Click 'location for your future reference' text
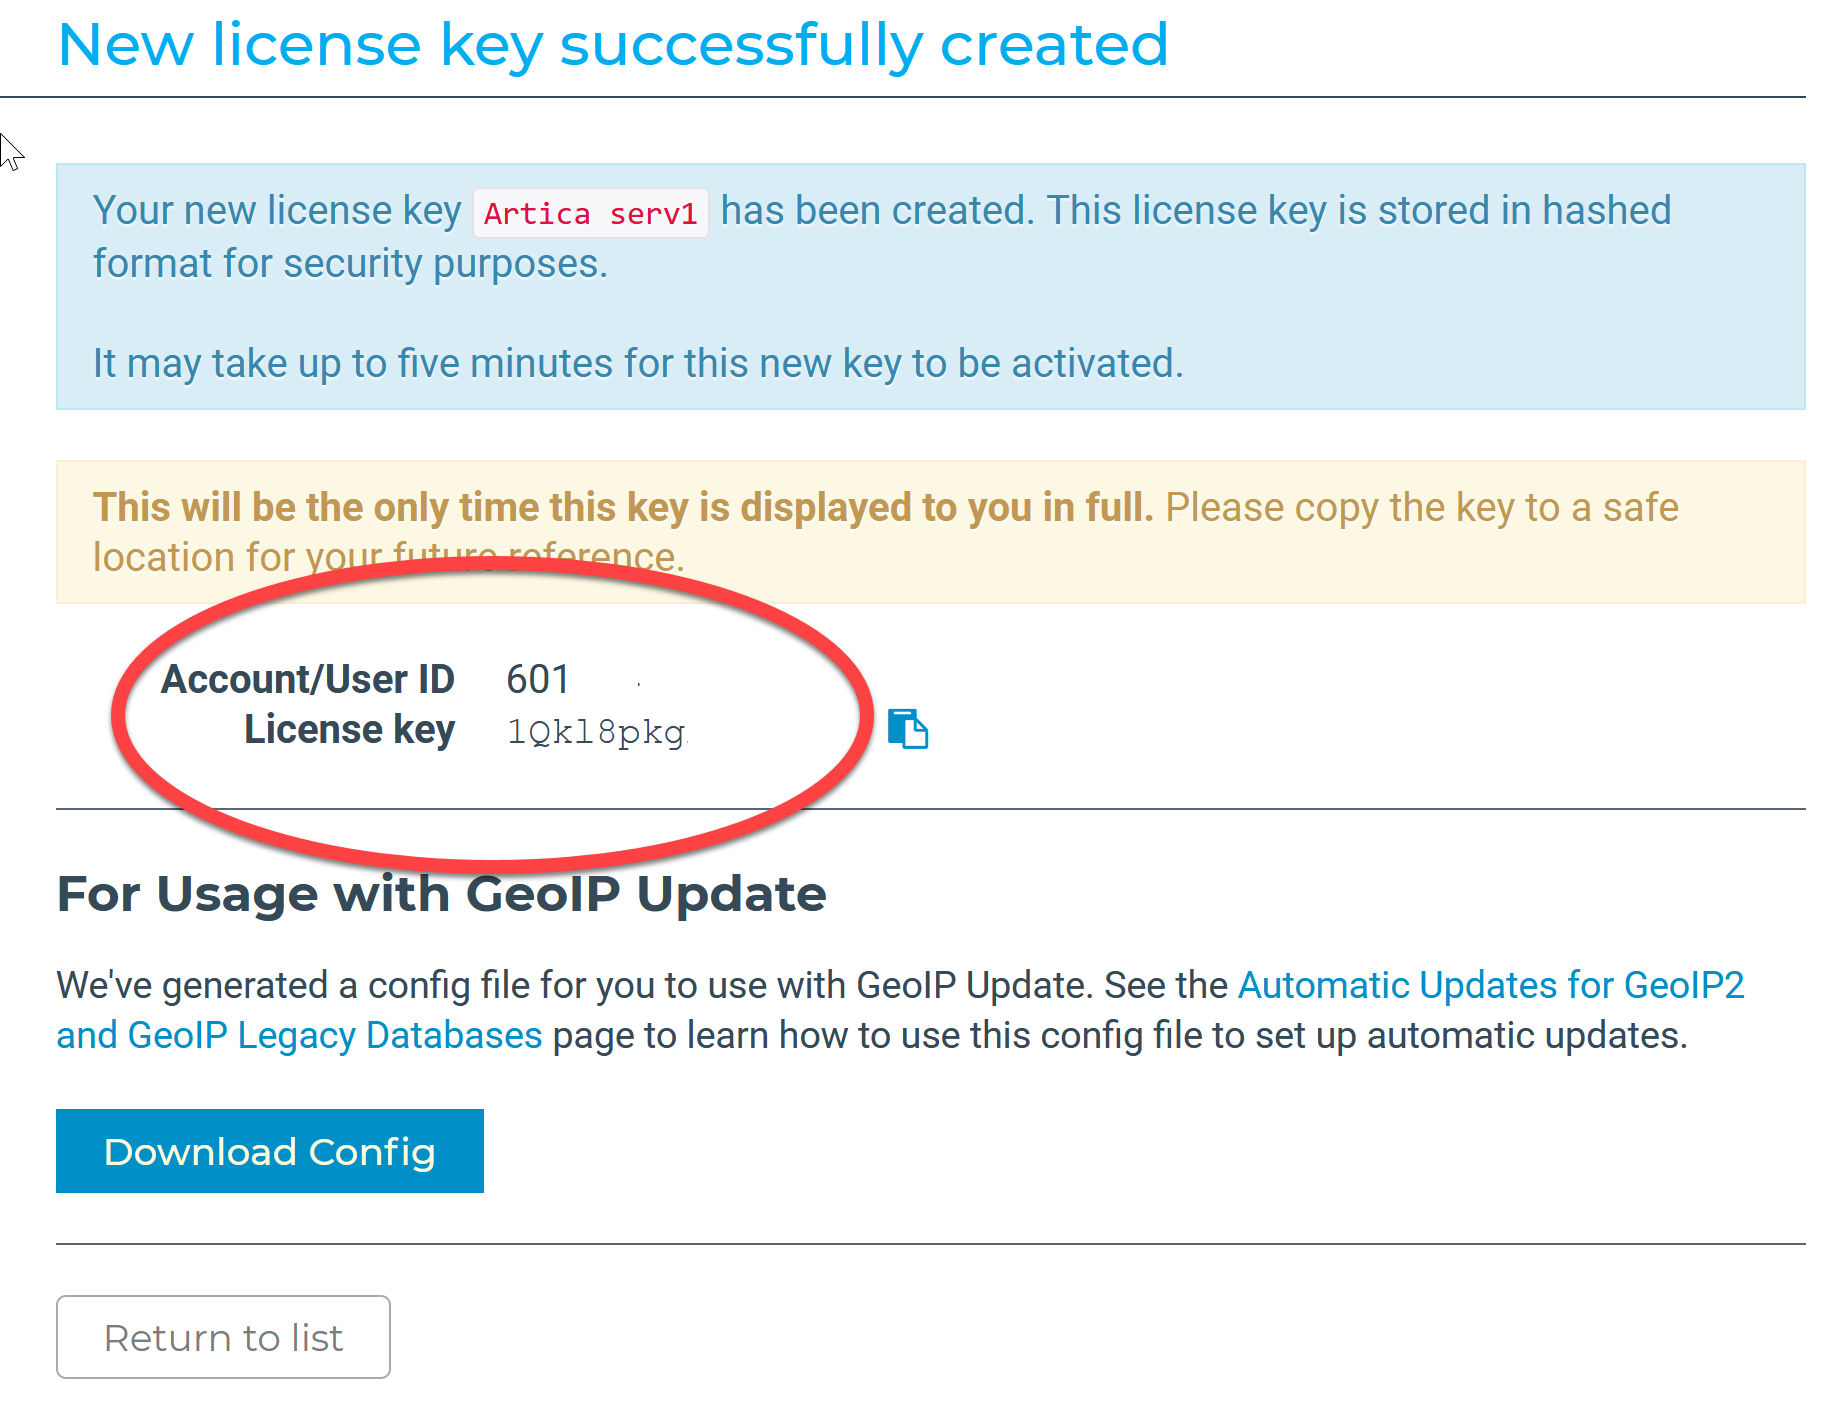The image size is (1848, 1424). (x=388, y=558)
